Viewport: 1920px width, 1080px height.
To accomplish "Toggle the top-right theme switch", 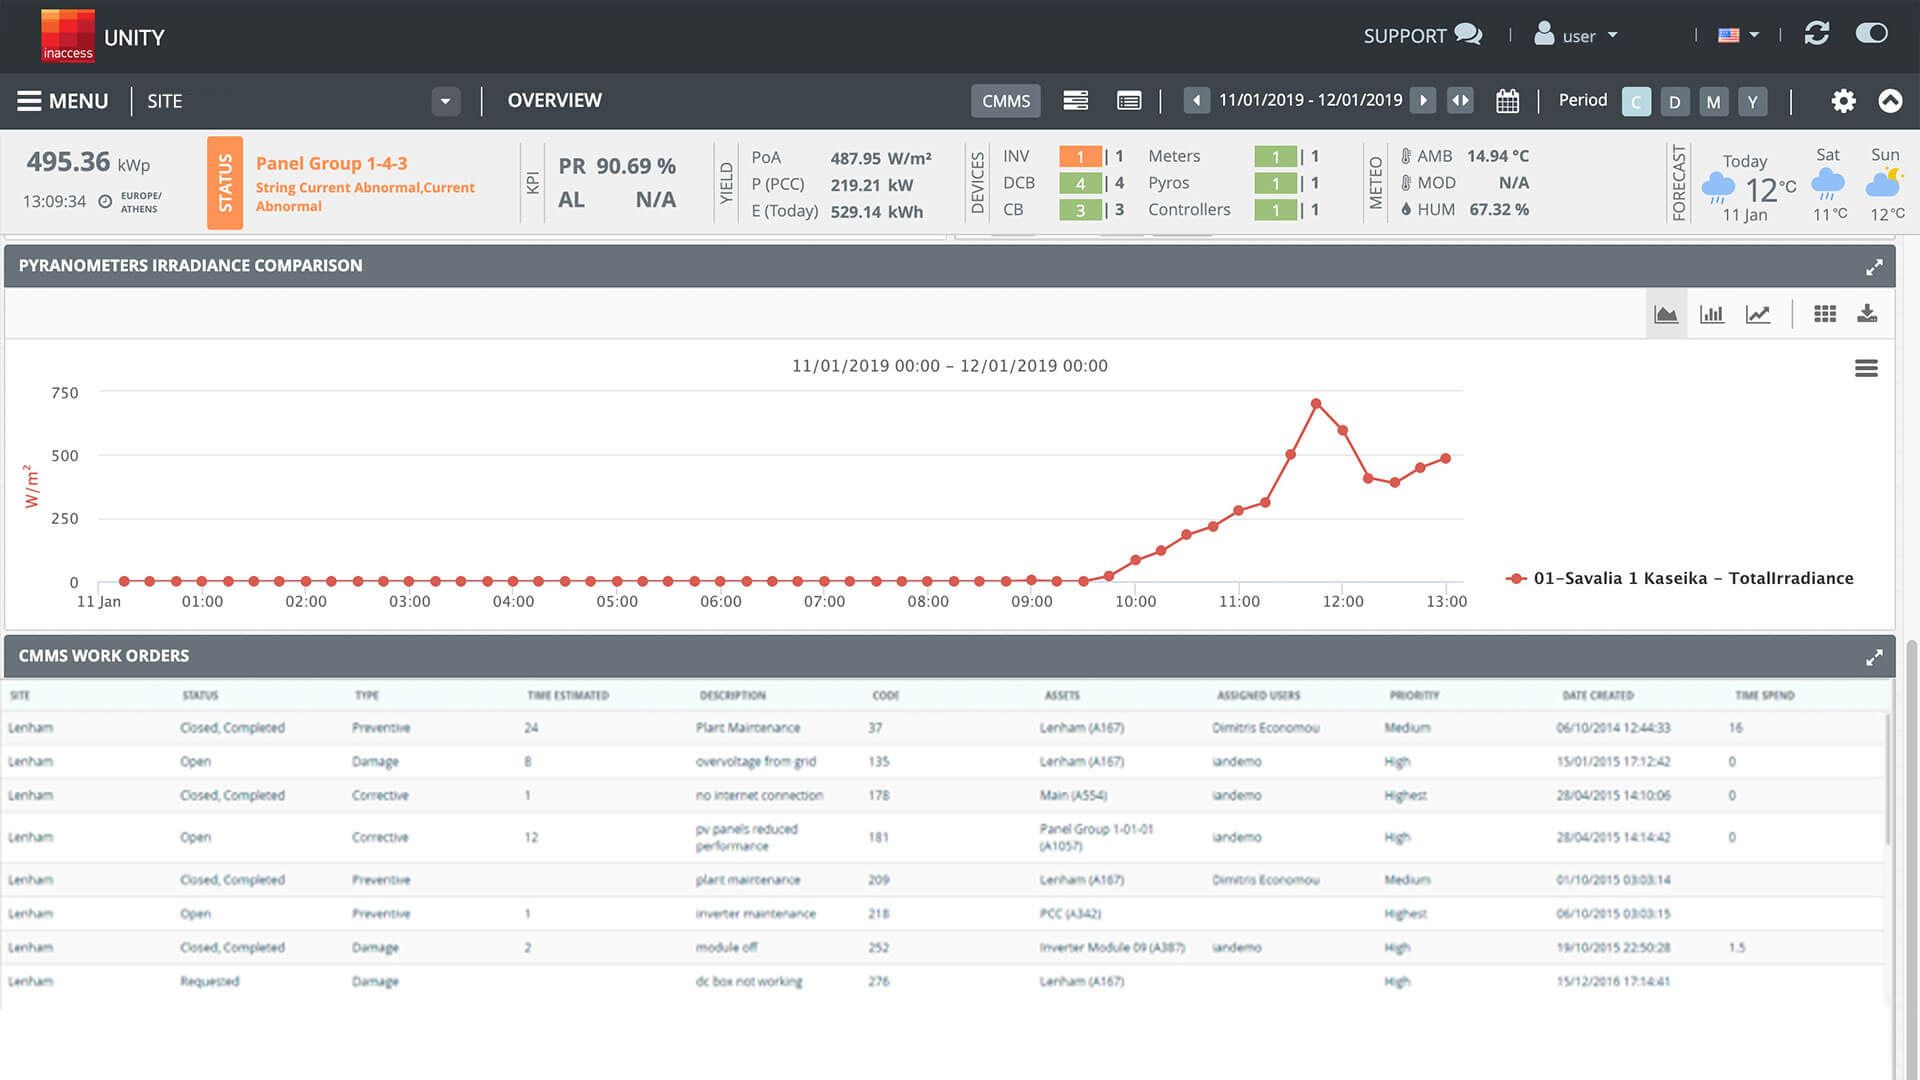I will (x=1872, y=34).
